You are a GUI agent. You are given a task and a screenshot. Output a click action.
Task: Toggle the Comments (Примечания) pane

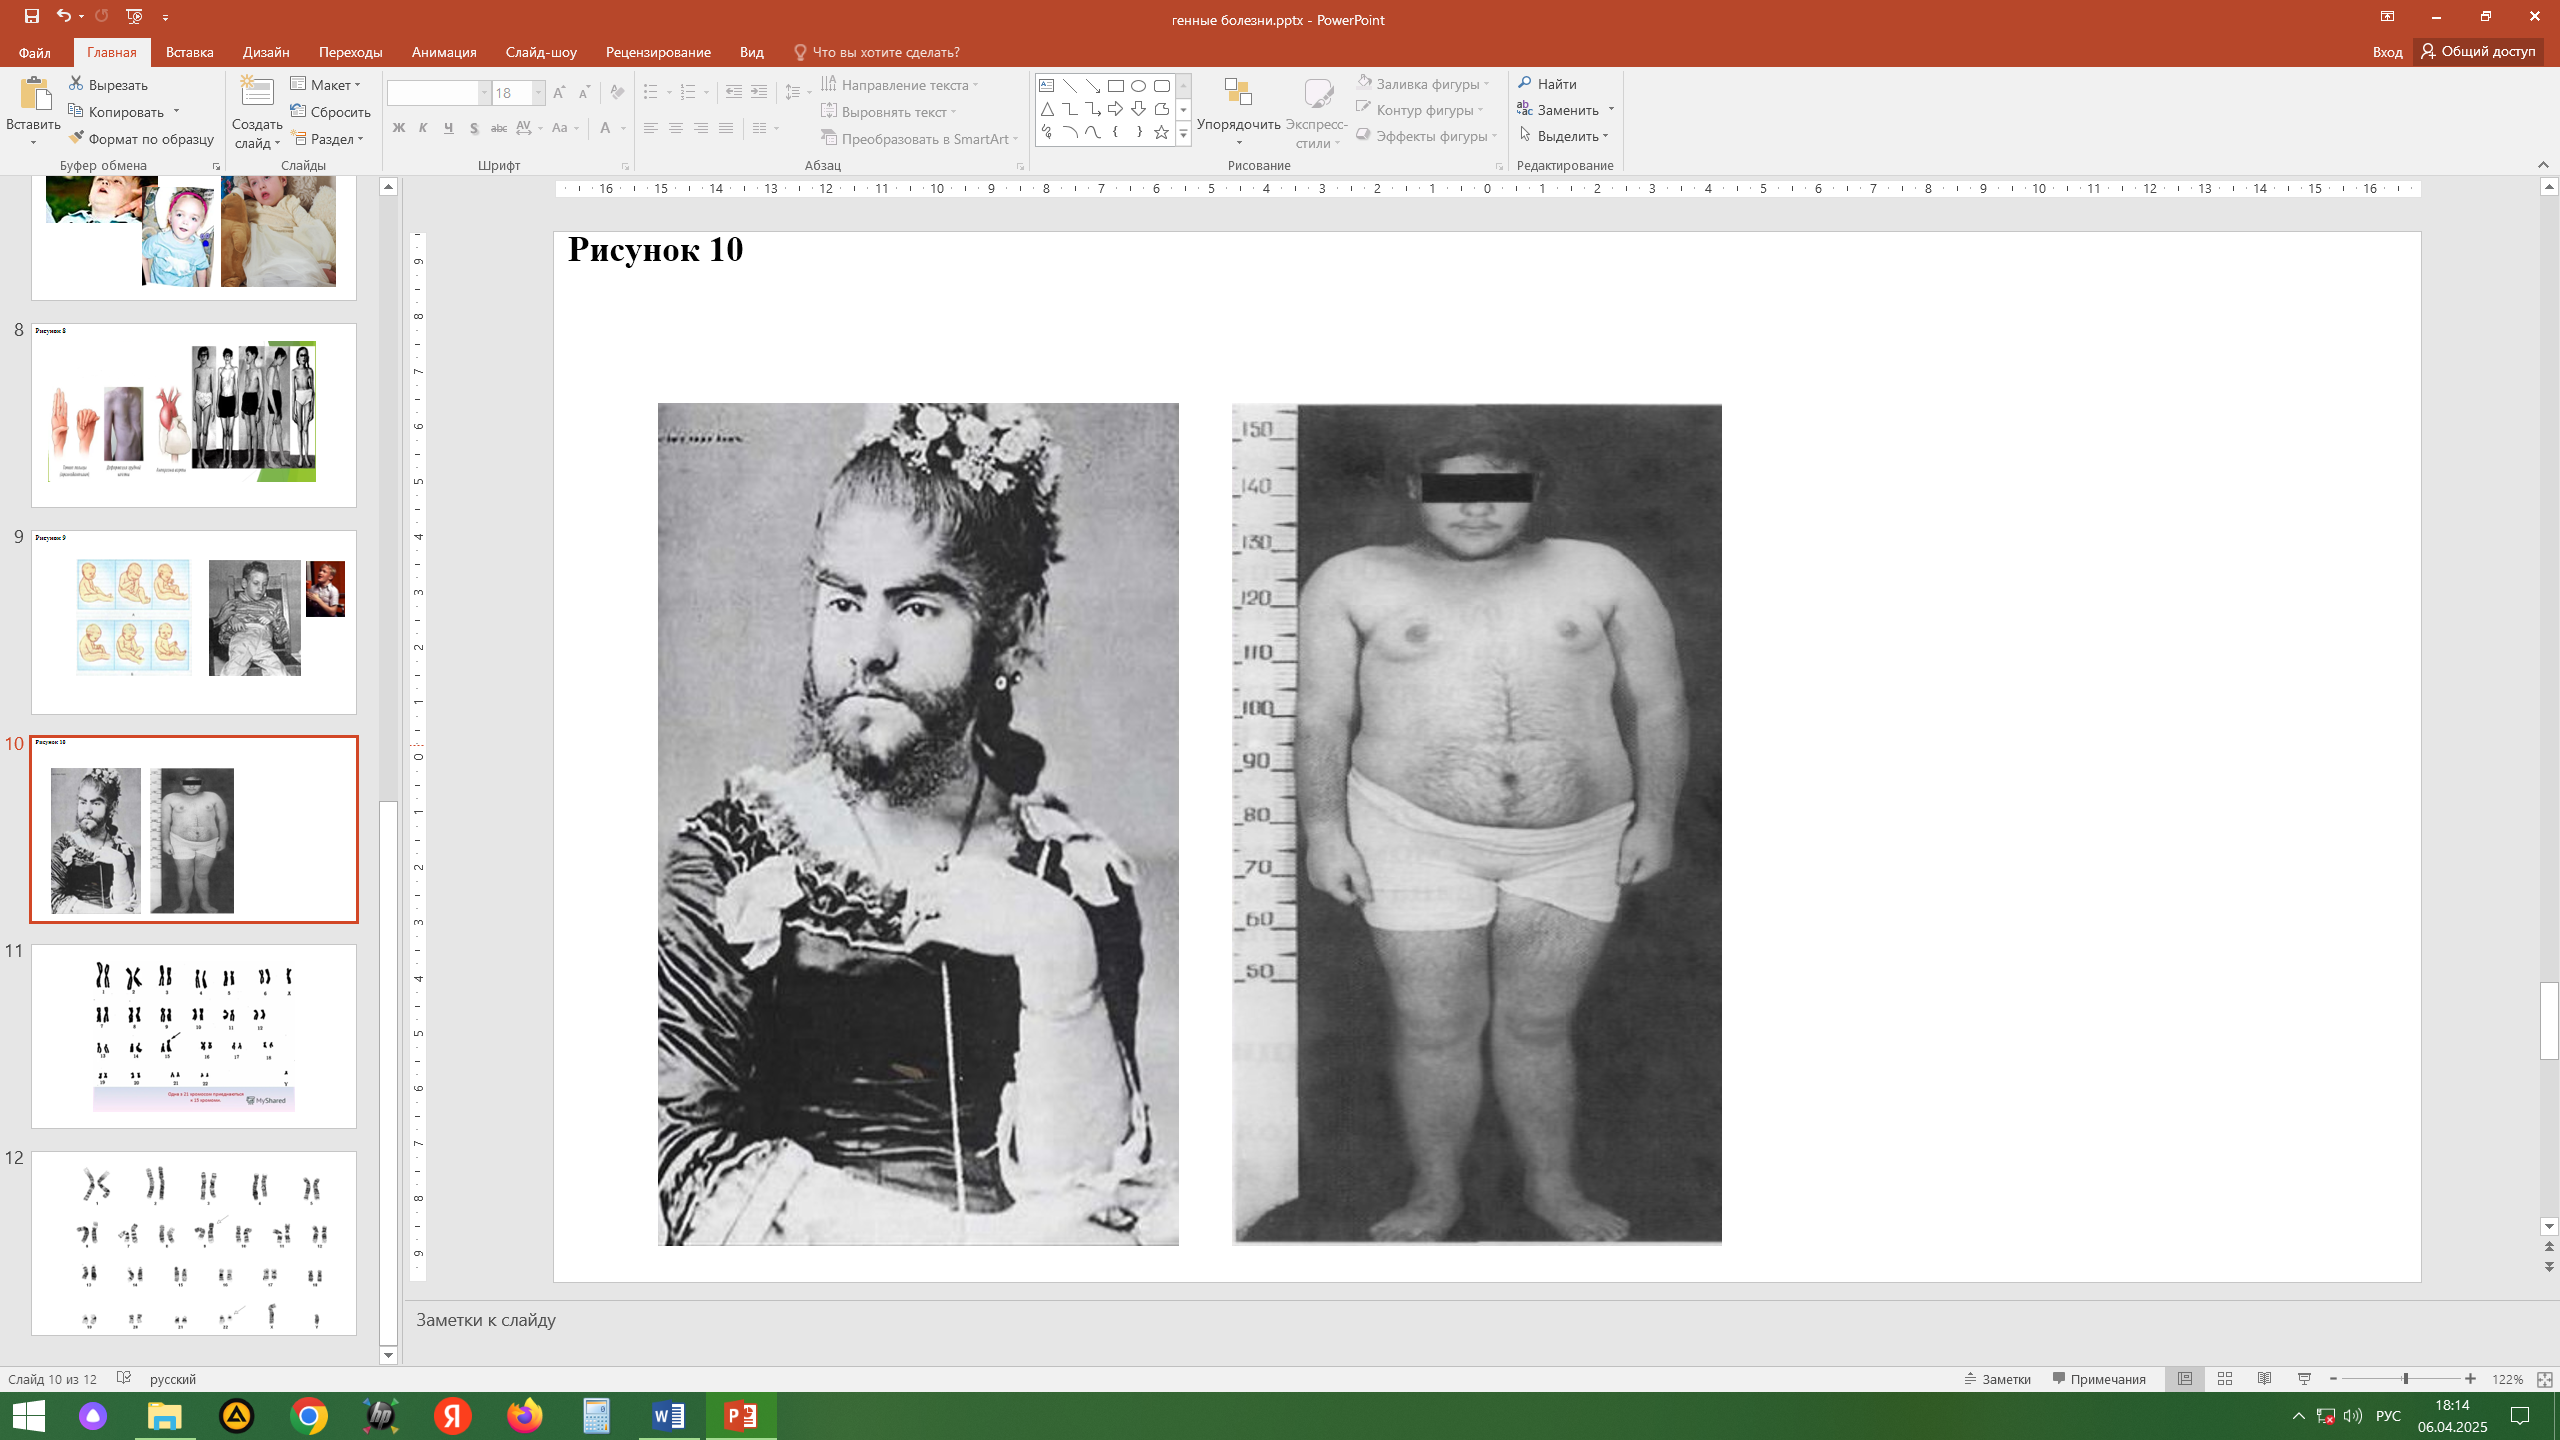point(2099,1379)
